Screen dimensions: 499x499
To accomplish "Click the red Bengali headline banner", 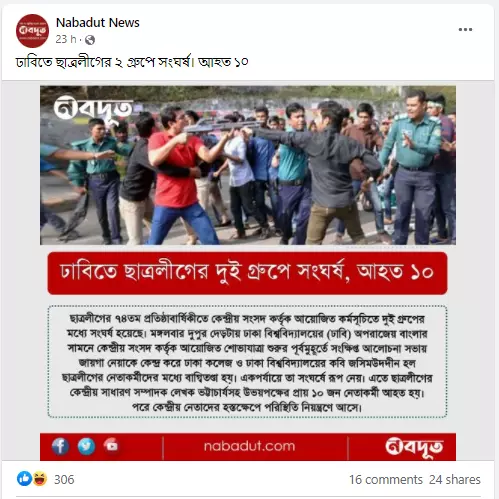I will click(x=247, y=273).
